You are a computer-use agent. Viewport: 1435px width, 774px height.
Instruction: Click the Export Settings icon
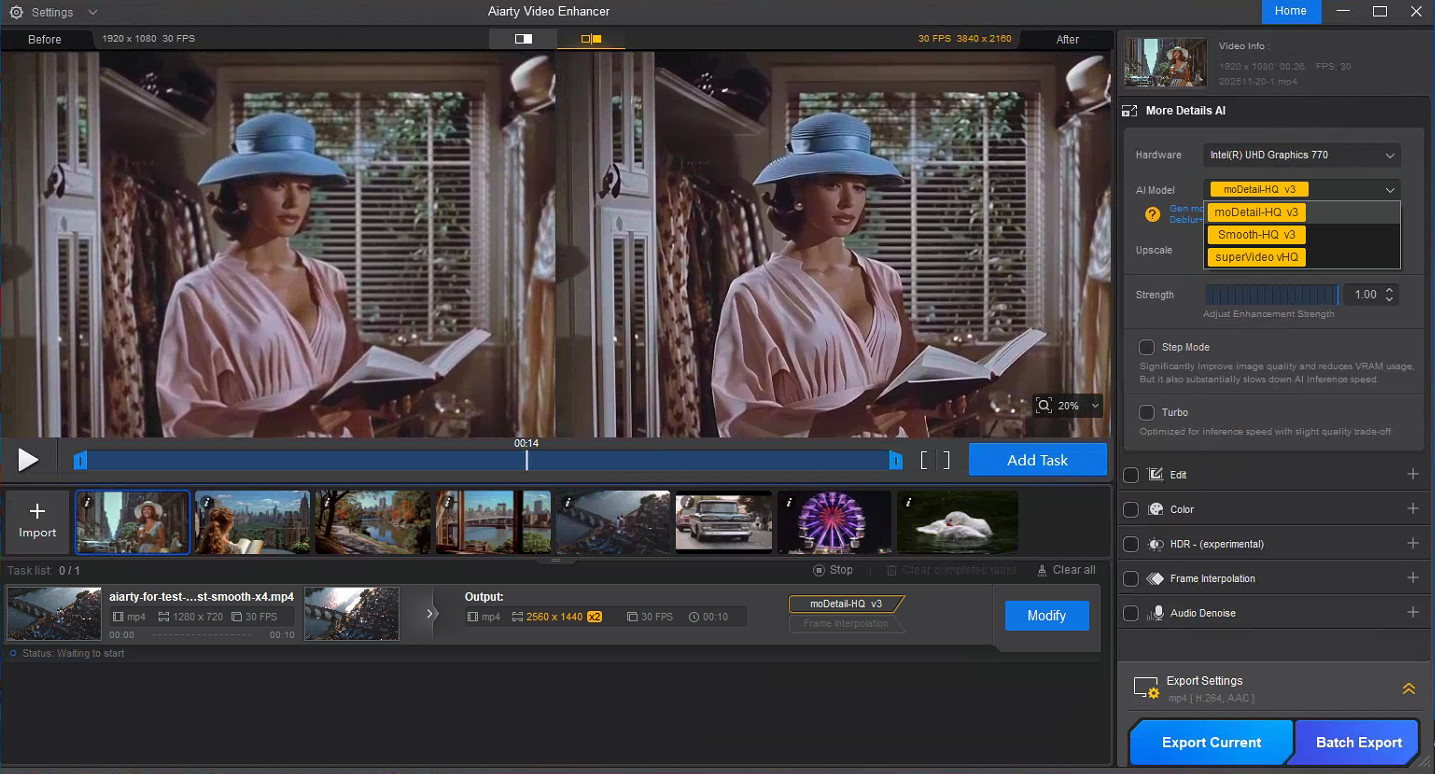click(x=1145, y=688)
